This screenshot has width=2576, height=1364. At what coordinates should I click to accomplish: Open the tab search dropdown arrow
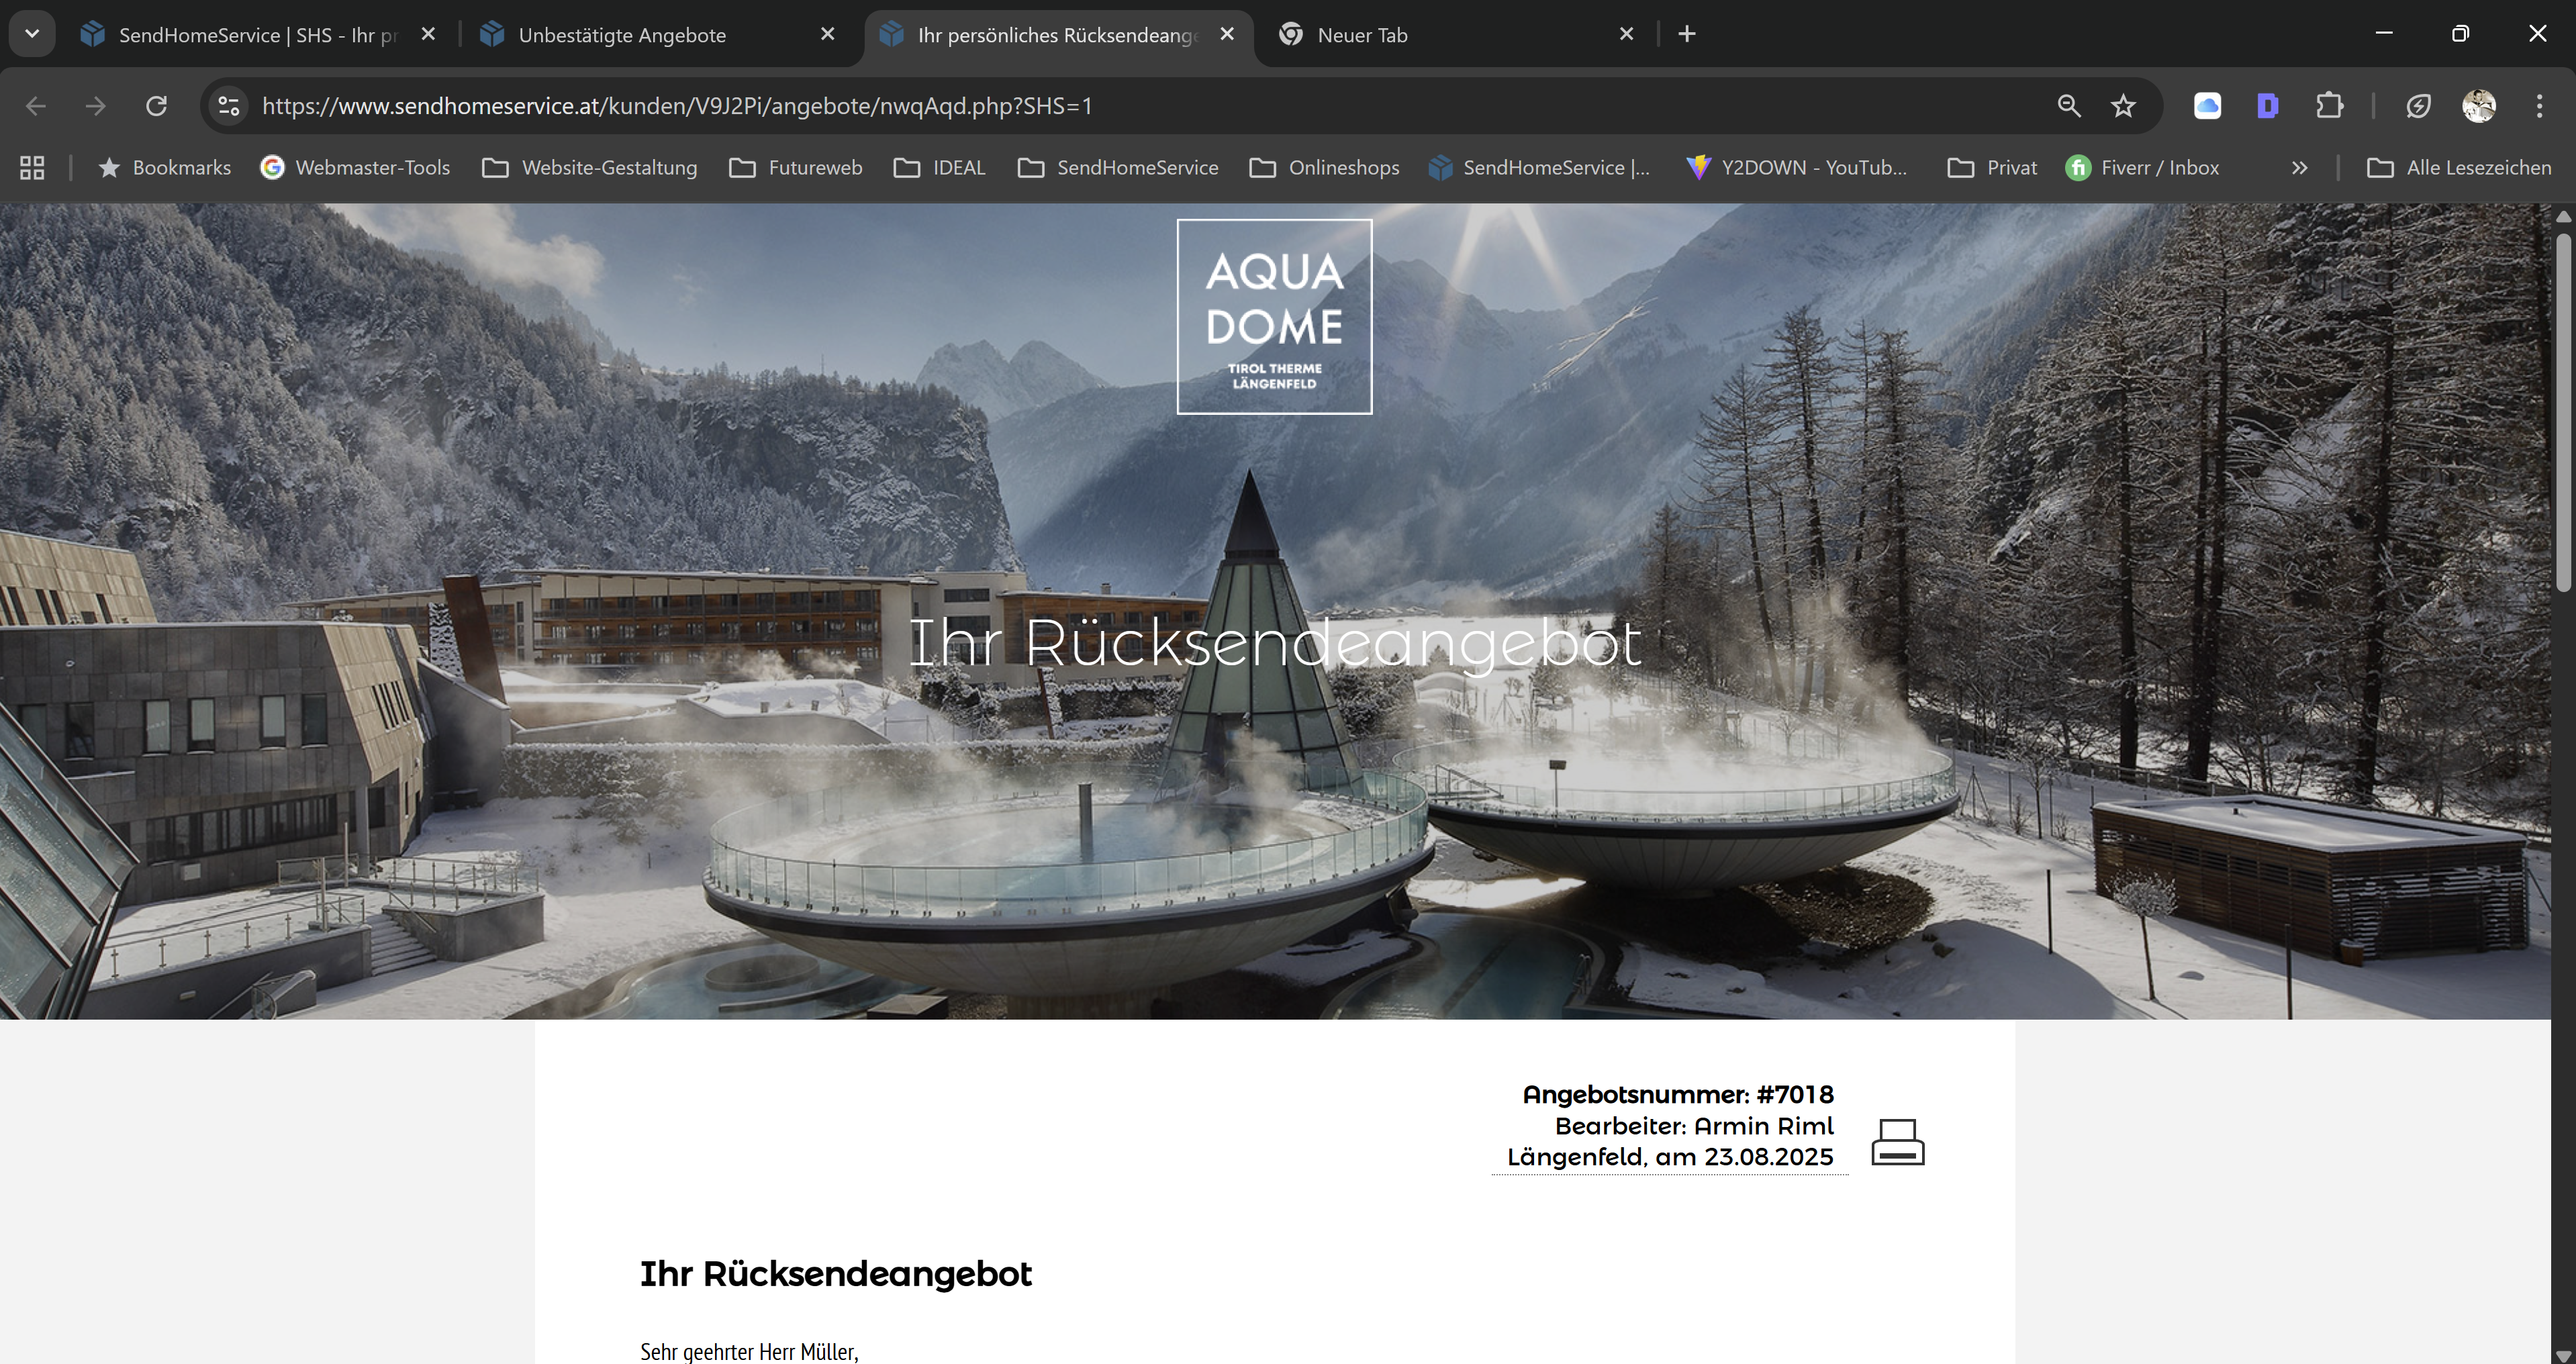32,34
